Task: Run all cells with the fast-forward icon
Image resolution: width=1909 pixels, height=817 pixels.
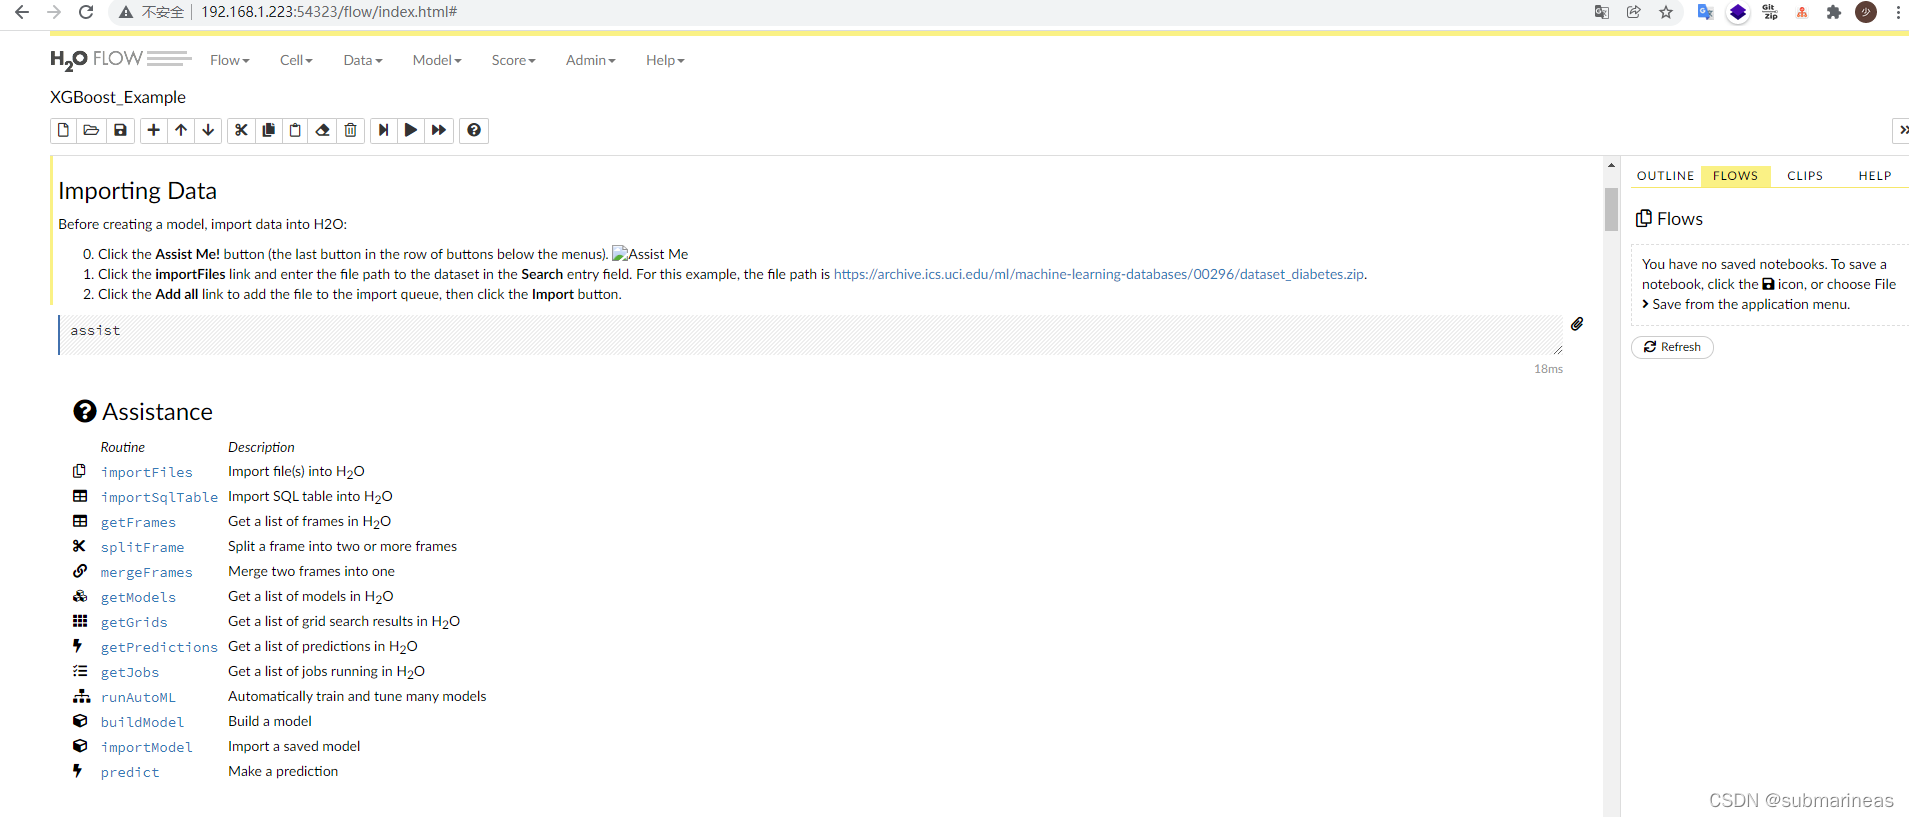Action: [439, 130]
